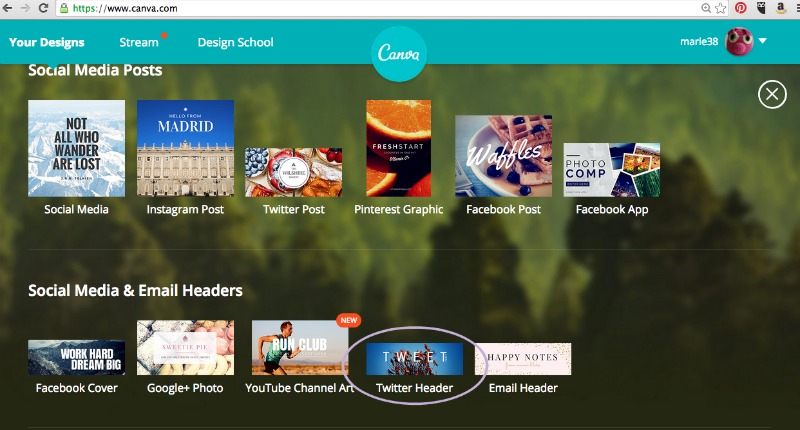
Task: Choose the Facebook Cover thumbnail
Action: coord(77,358)
